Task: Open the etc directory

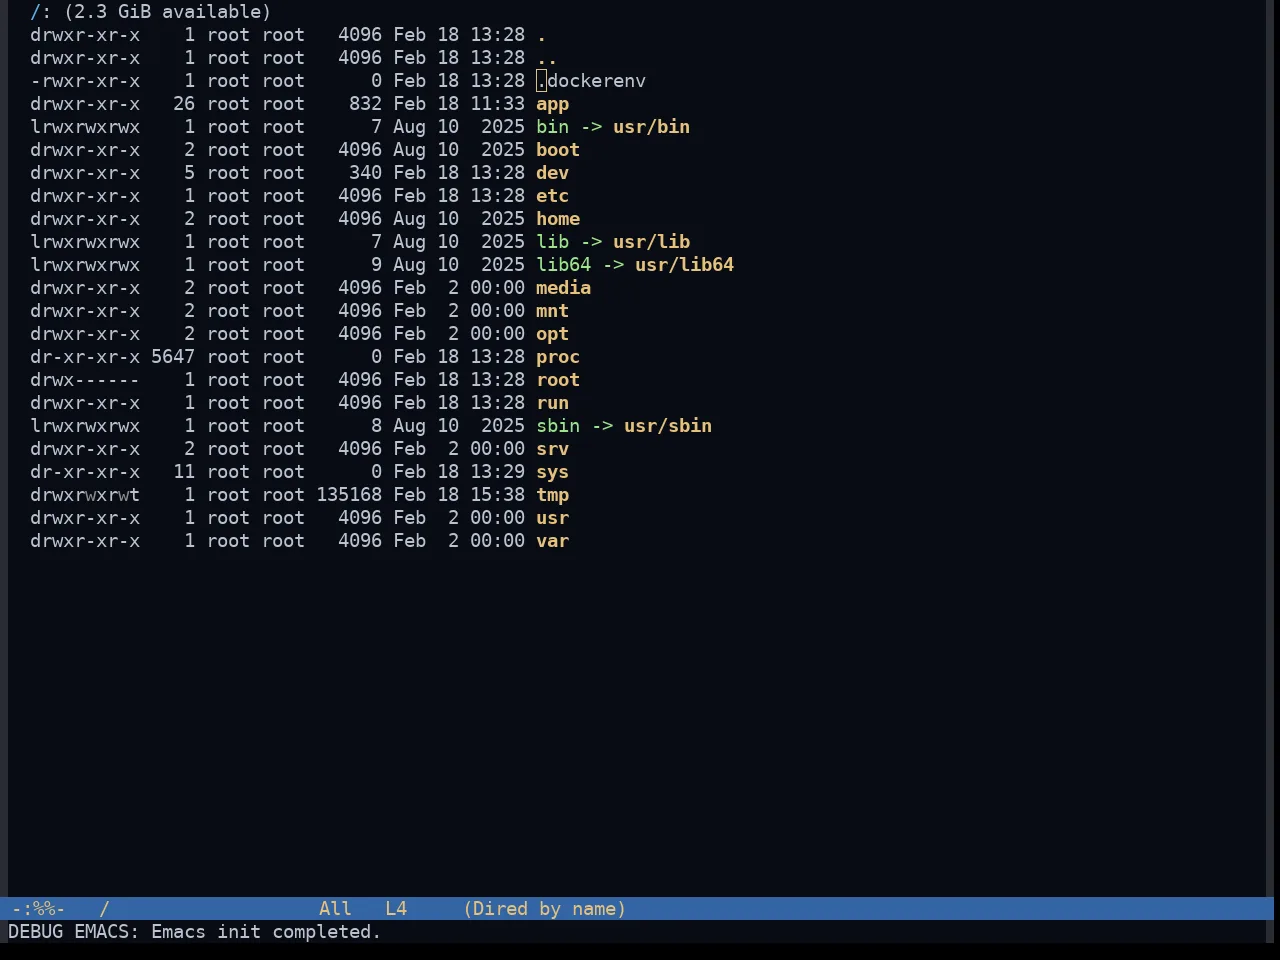Action: tap(552, 196)
